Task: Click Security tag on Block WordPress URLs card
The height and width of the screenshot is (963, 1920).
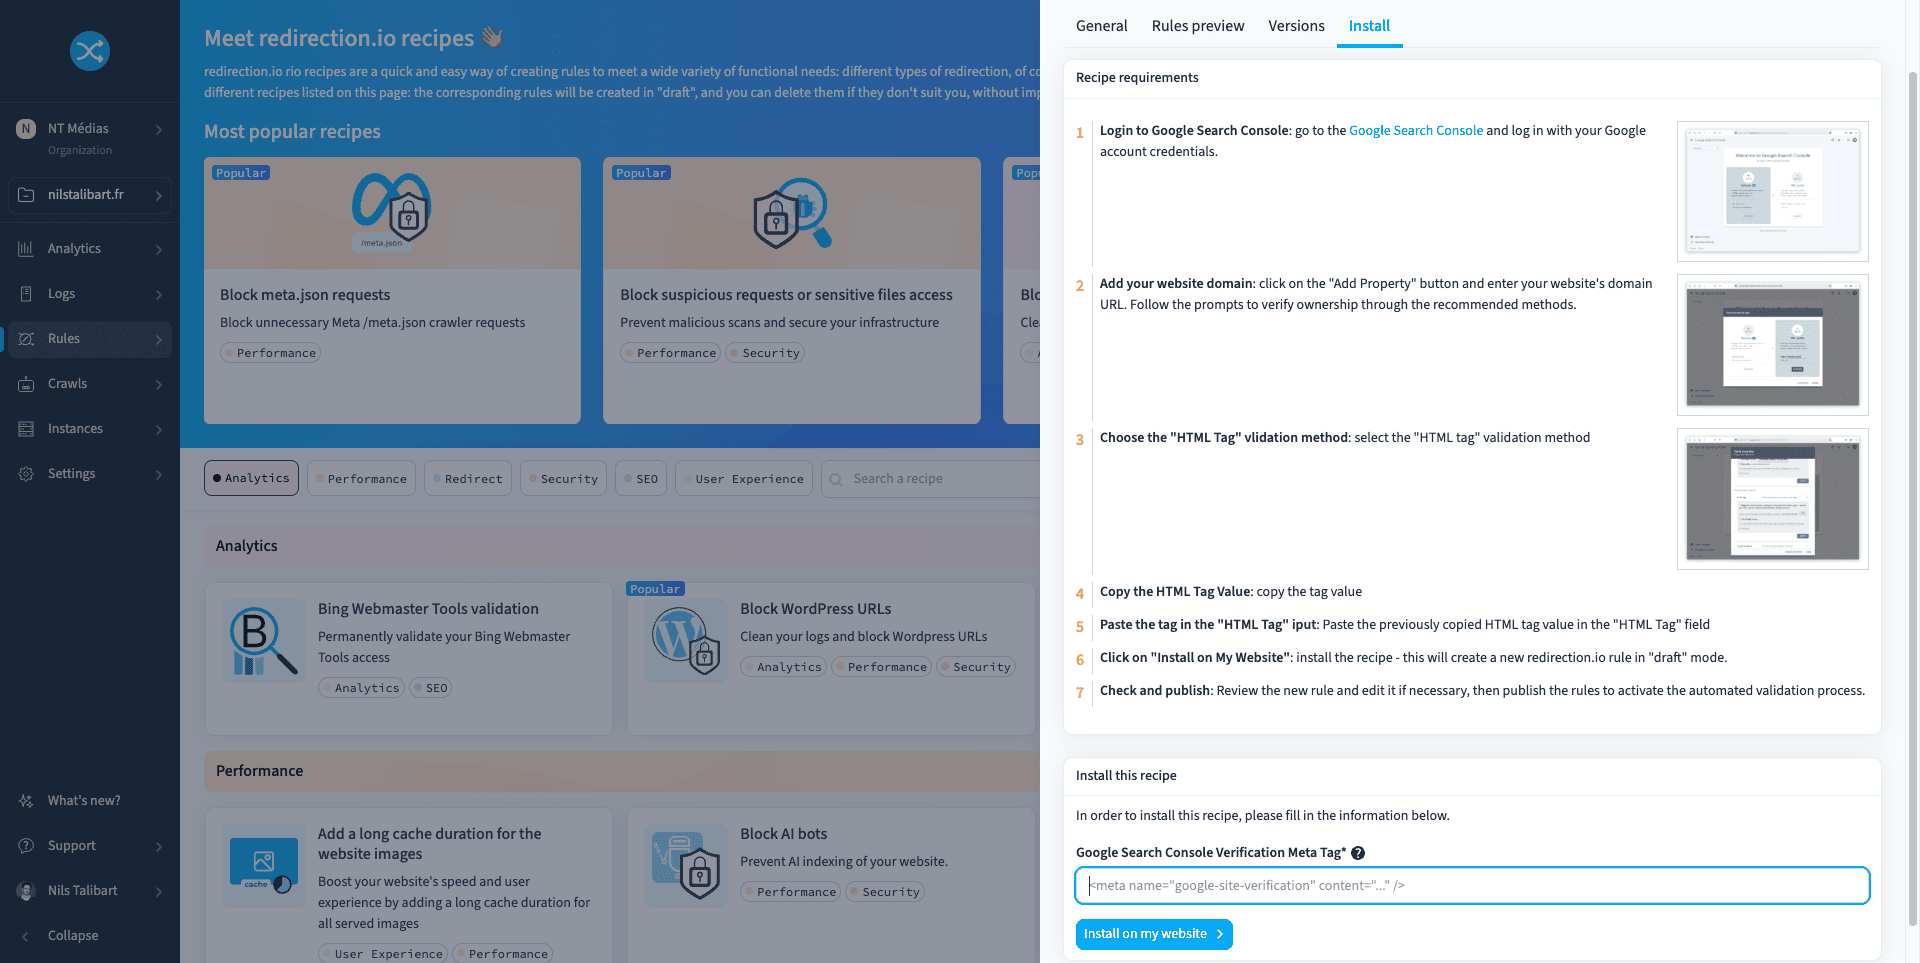Action: (x=976, y=667)
